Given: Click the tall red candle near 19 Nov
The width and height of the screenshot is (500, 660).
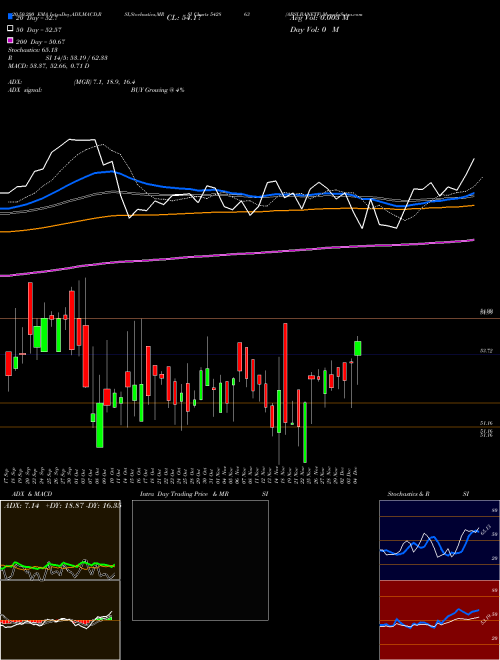Looking at the screenshot, I should click(285, 373).
